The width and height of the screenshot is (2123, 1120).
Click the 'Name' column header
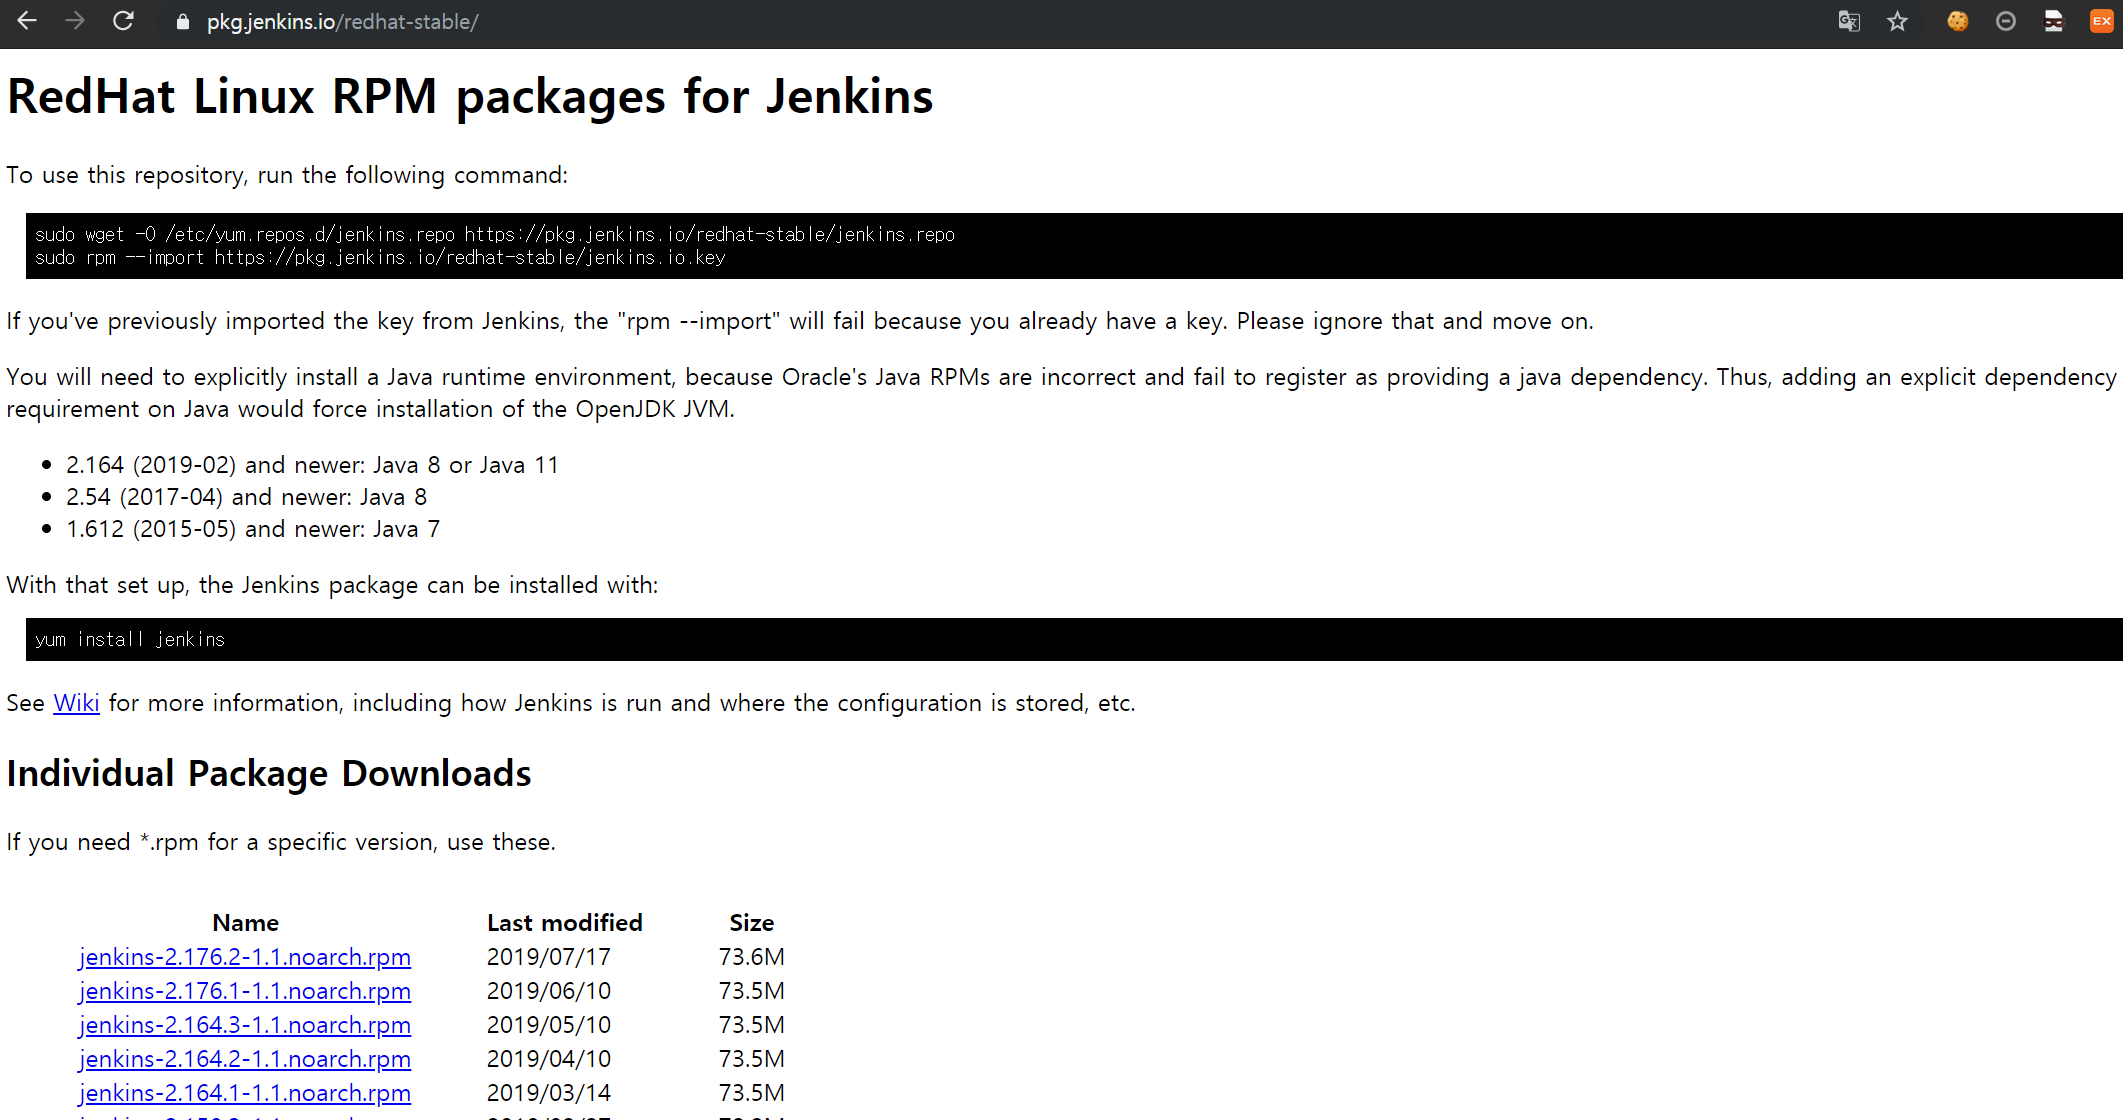click(x=245, y=923)
